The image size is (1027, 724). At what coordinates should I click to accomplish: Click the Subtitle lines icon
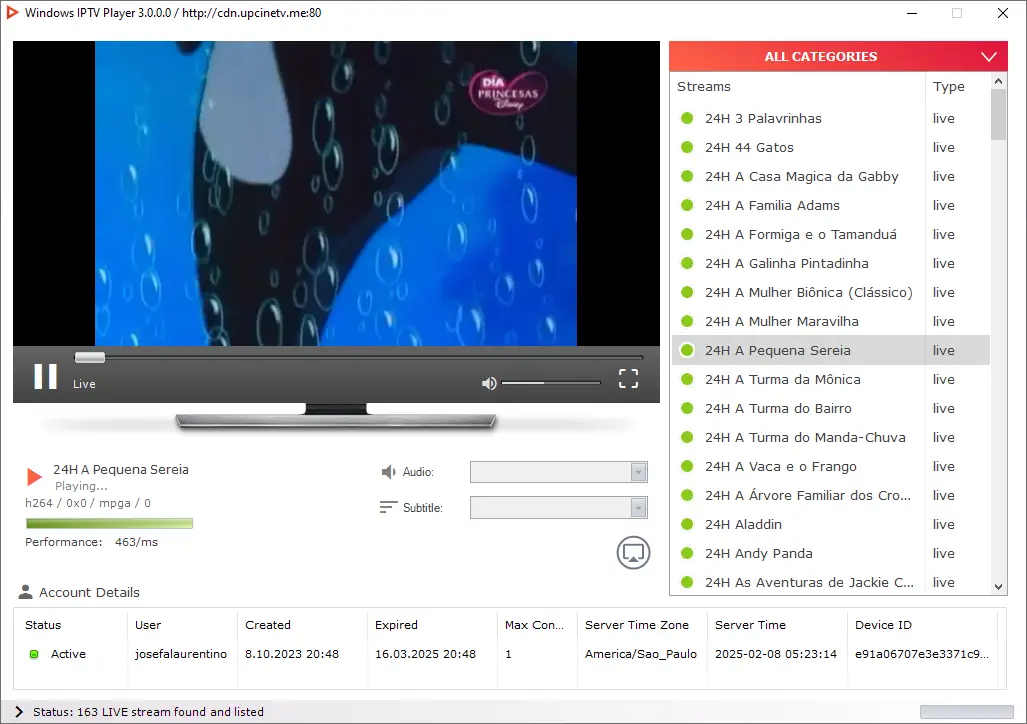[x=388, y=507]
